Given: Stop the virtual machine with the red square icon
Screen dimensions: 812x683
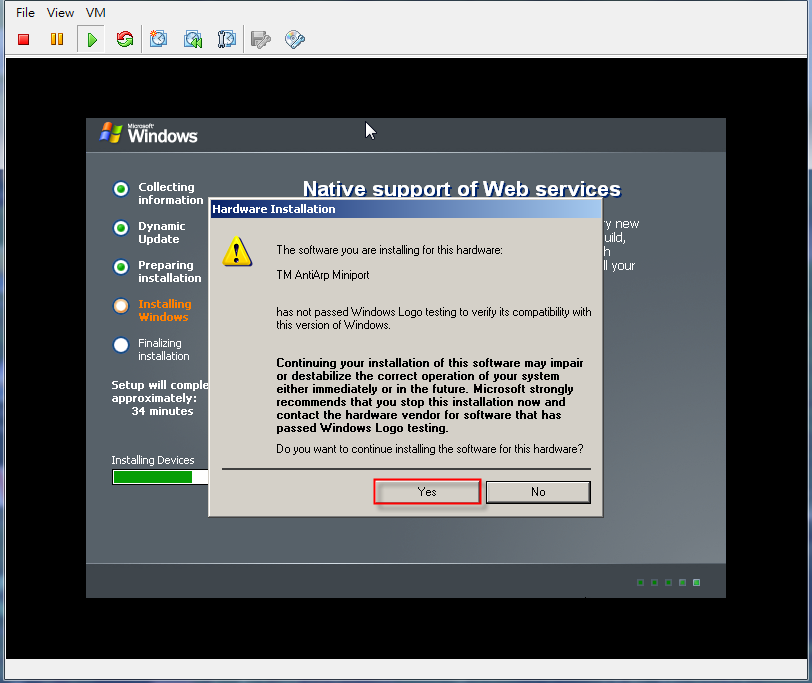Looking at the screenshot, I should click(23, 39).
